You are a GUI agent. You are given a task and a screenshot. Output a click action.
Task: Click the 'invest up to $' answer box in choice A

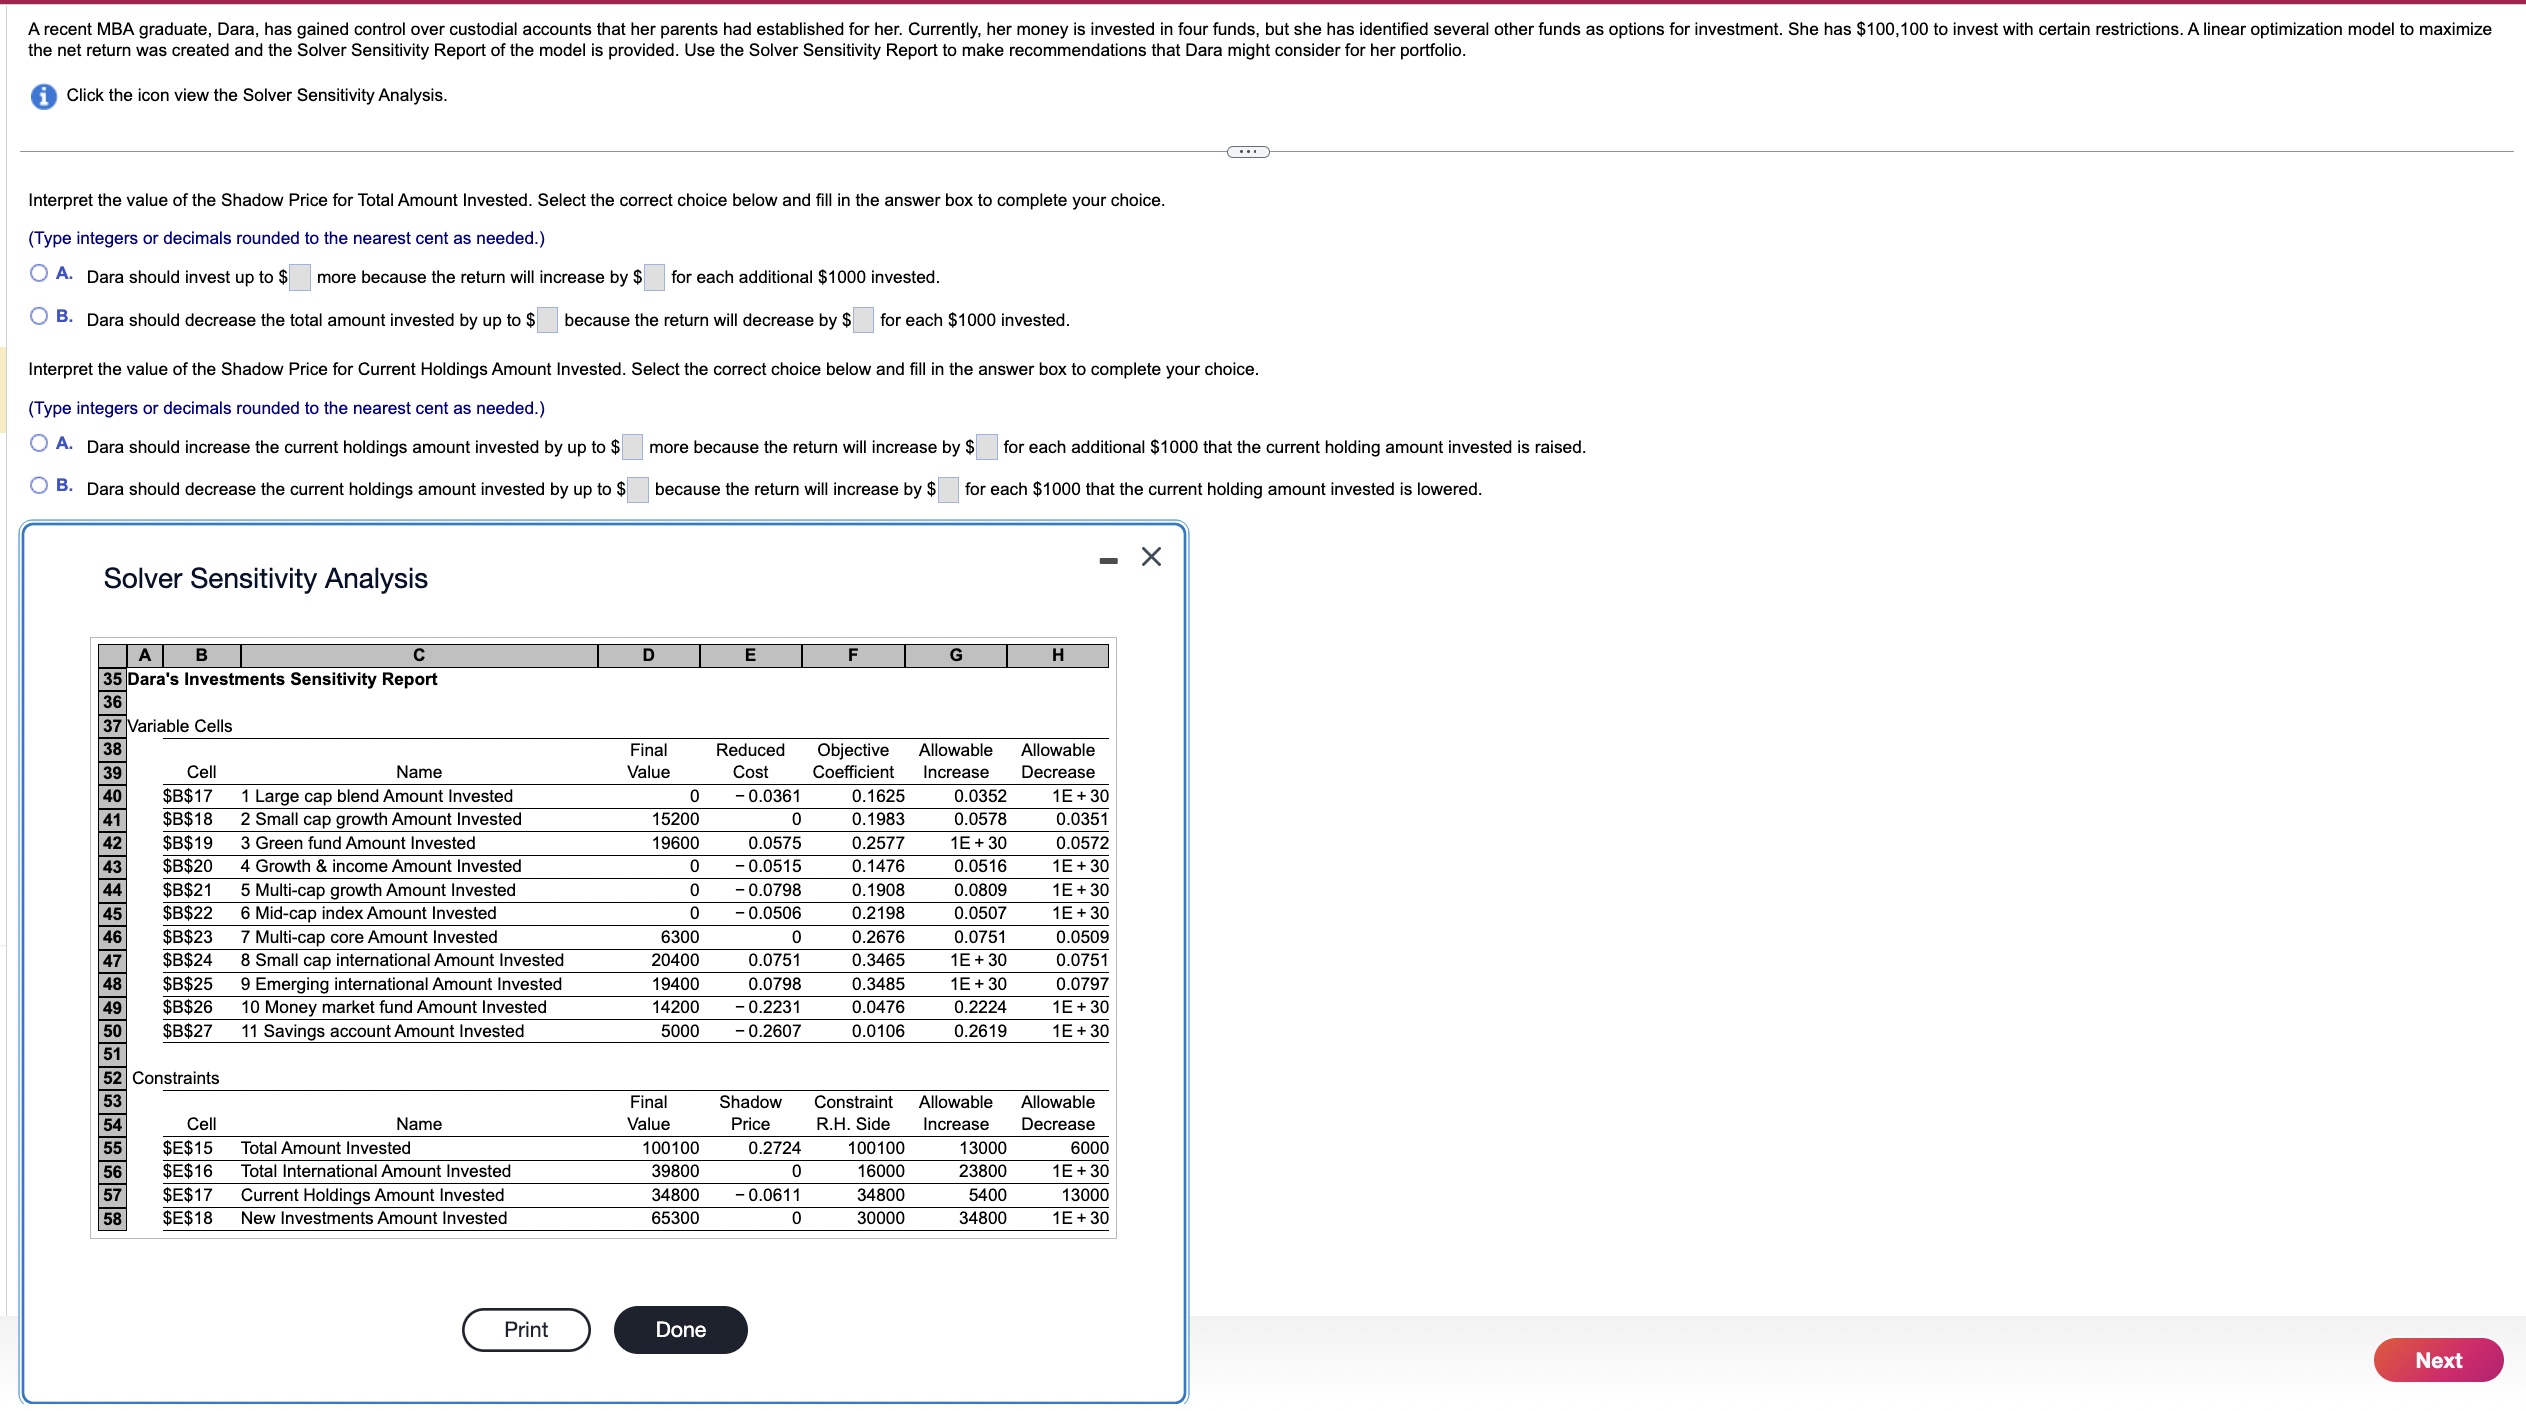[x=299, y=278]
